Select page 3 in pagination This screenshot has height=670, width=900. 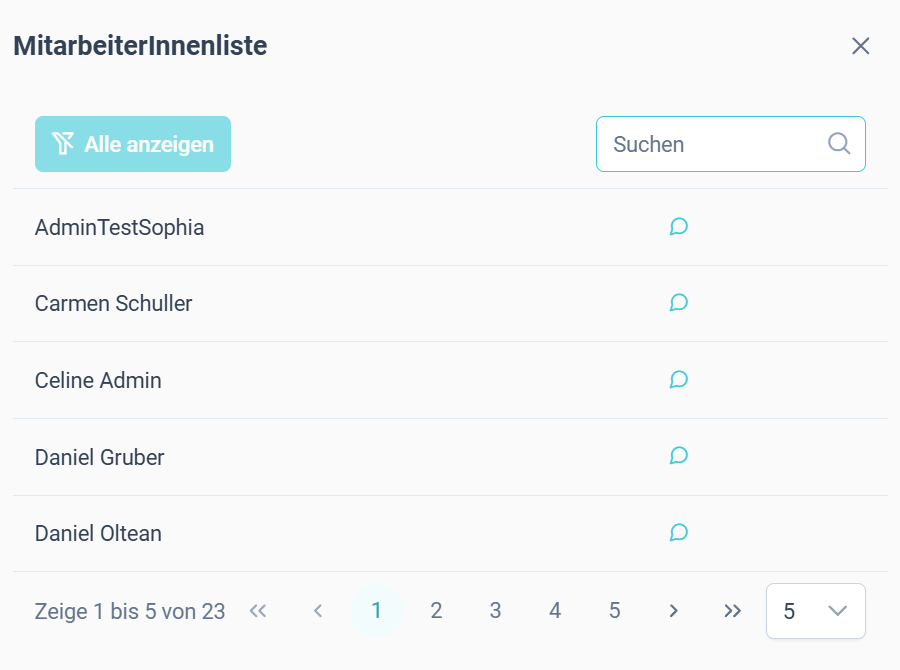(495, 611)
